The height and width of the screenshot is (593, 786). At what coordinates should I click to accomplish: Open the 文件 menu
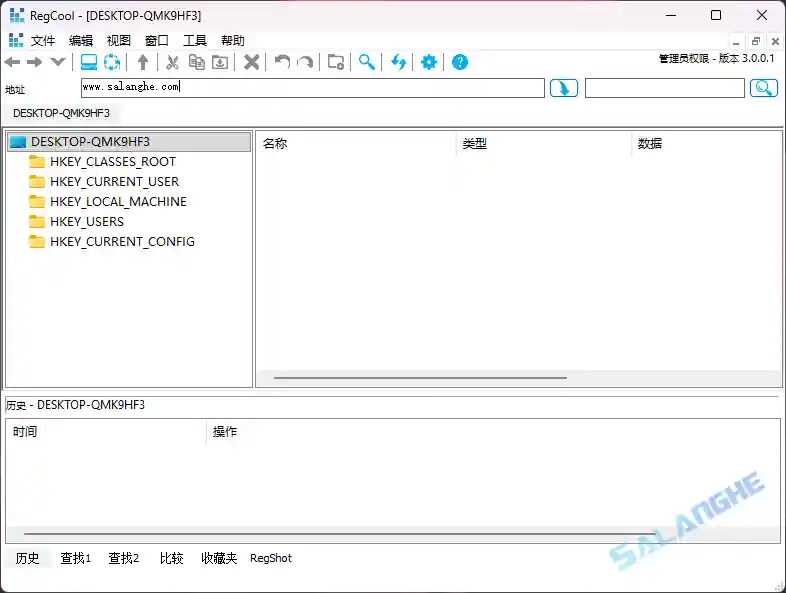pos(43,40)
